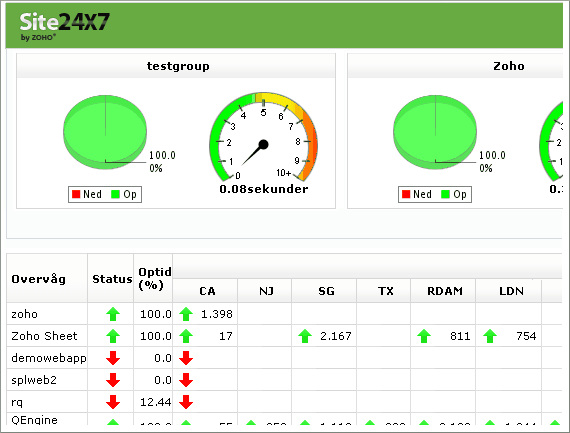Click the Overvåg column header
This screenshot has height=433, width=570.
pos(39,279)
